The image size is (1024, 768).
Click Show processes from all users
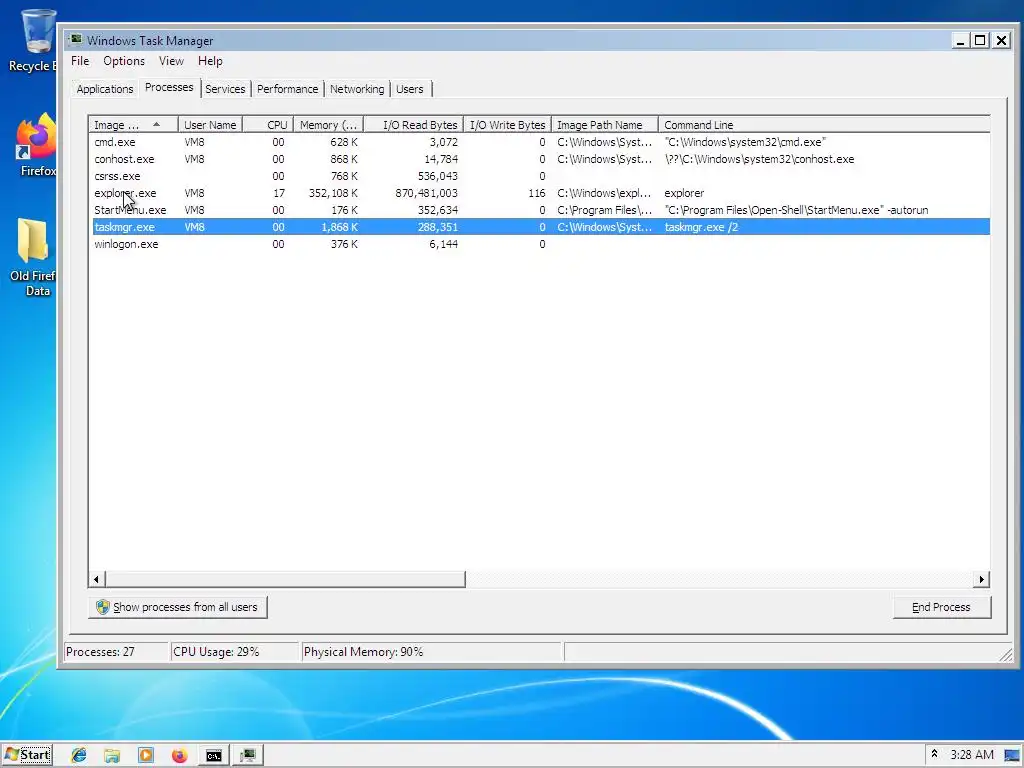pos(178,607)
